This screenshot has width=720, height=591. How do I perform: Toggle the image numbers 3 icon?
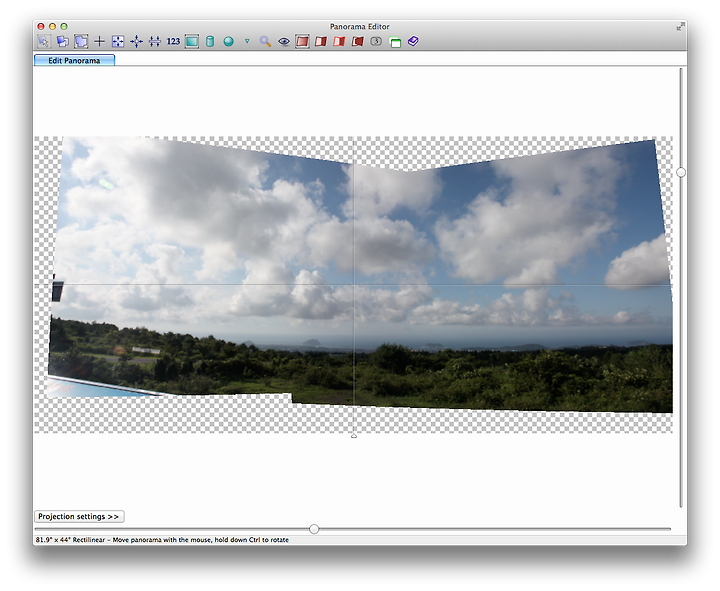click(376, 41)
